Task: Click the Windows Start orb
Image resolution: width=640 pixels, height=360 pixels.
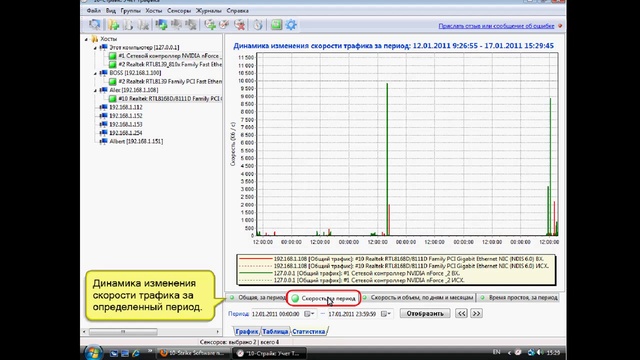Action: tap(93, 353)
